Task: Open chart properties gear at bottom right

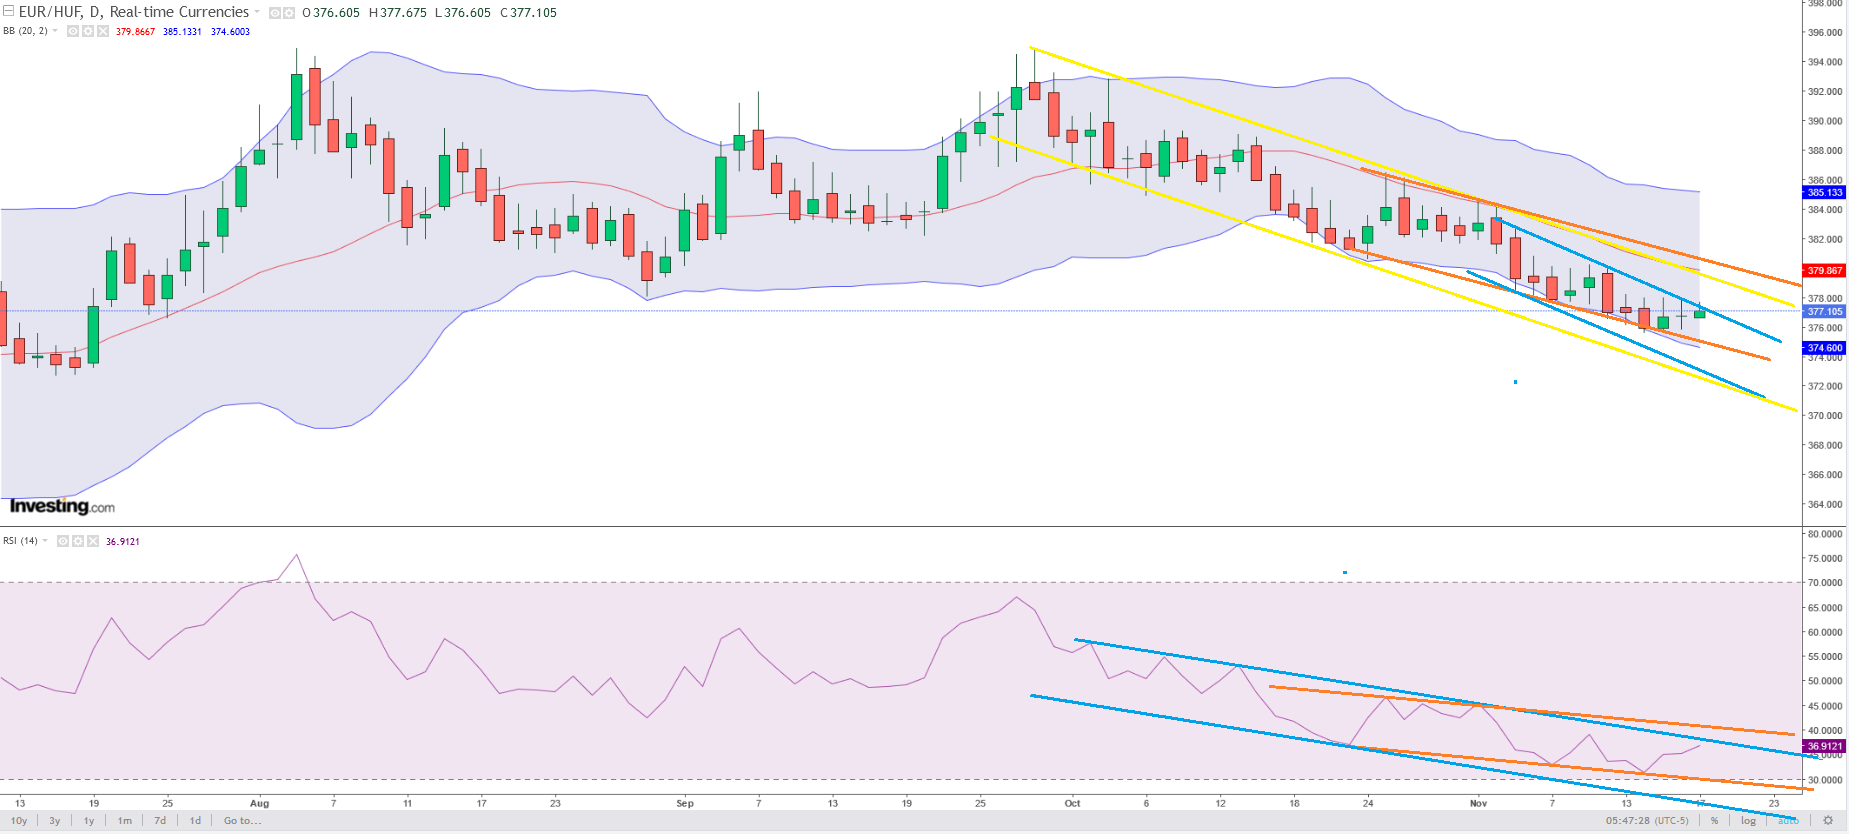Action: pos(1828,821)
